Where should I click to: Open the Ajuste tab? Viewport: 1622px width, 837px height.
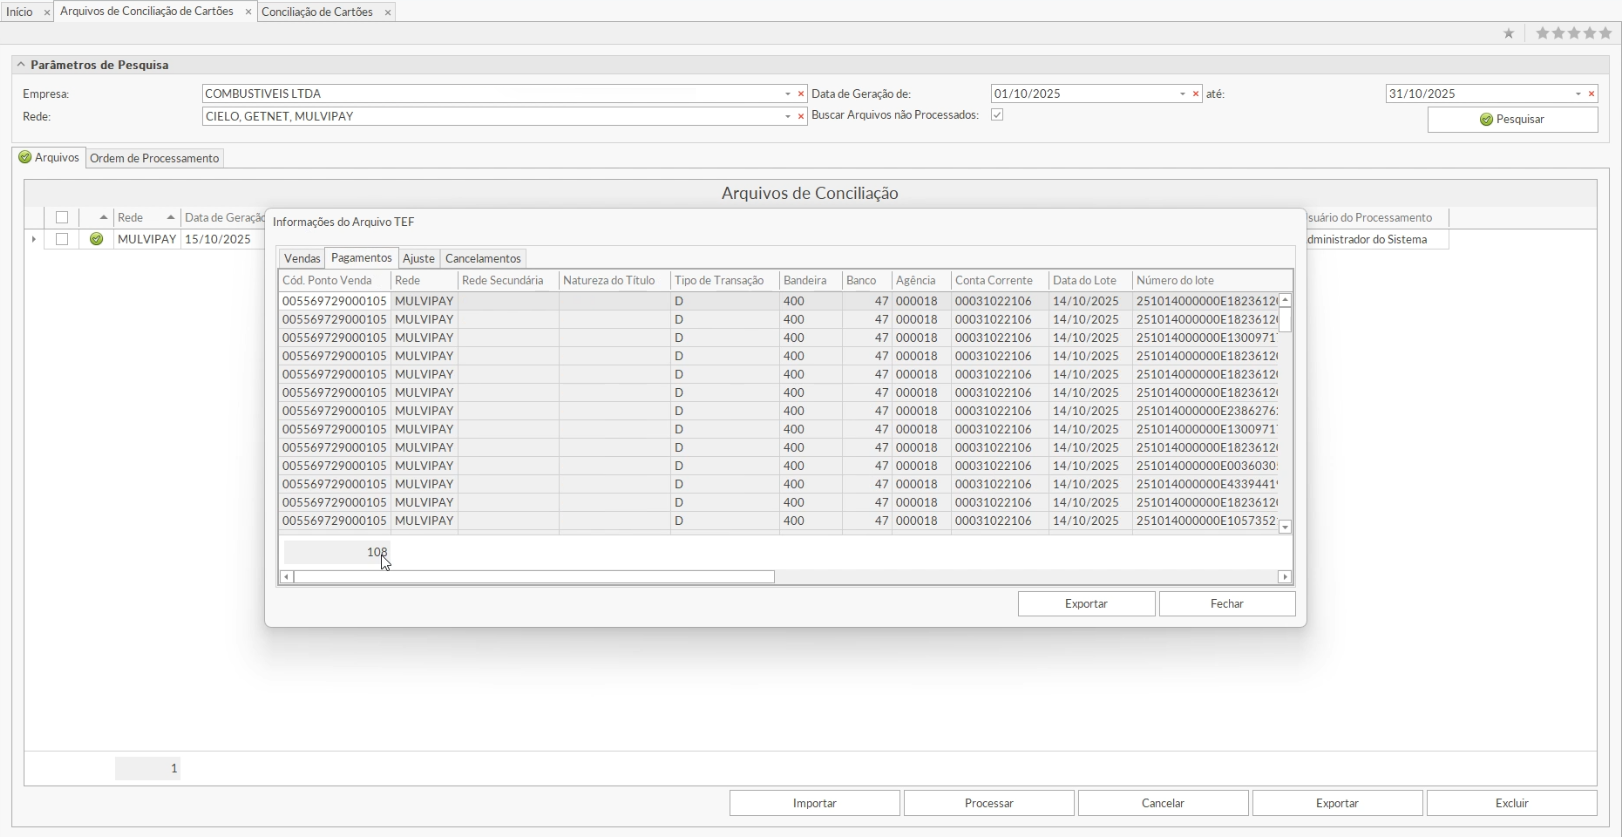pyautogui.click(x=418, y=258)
